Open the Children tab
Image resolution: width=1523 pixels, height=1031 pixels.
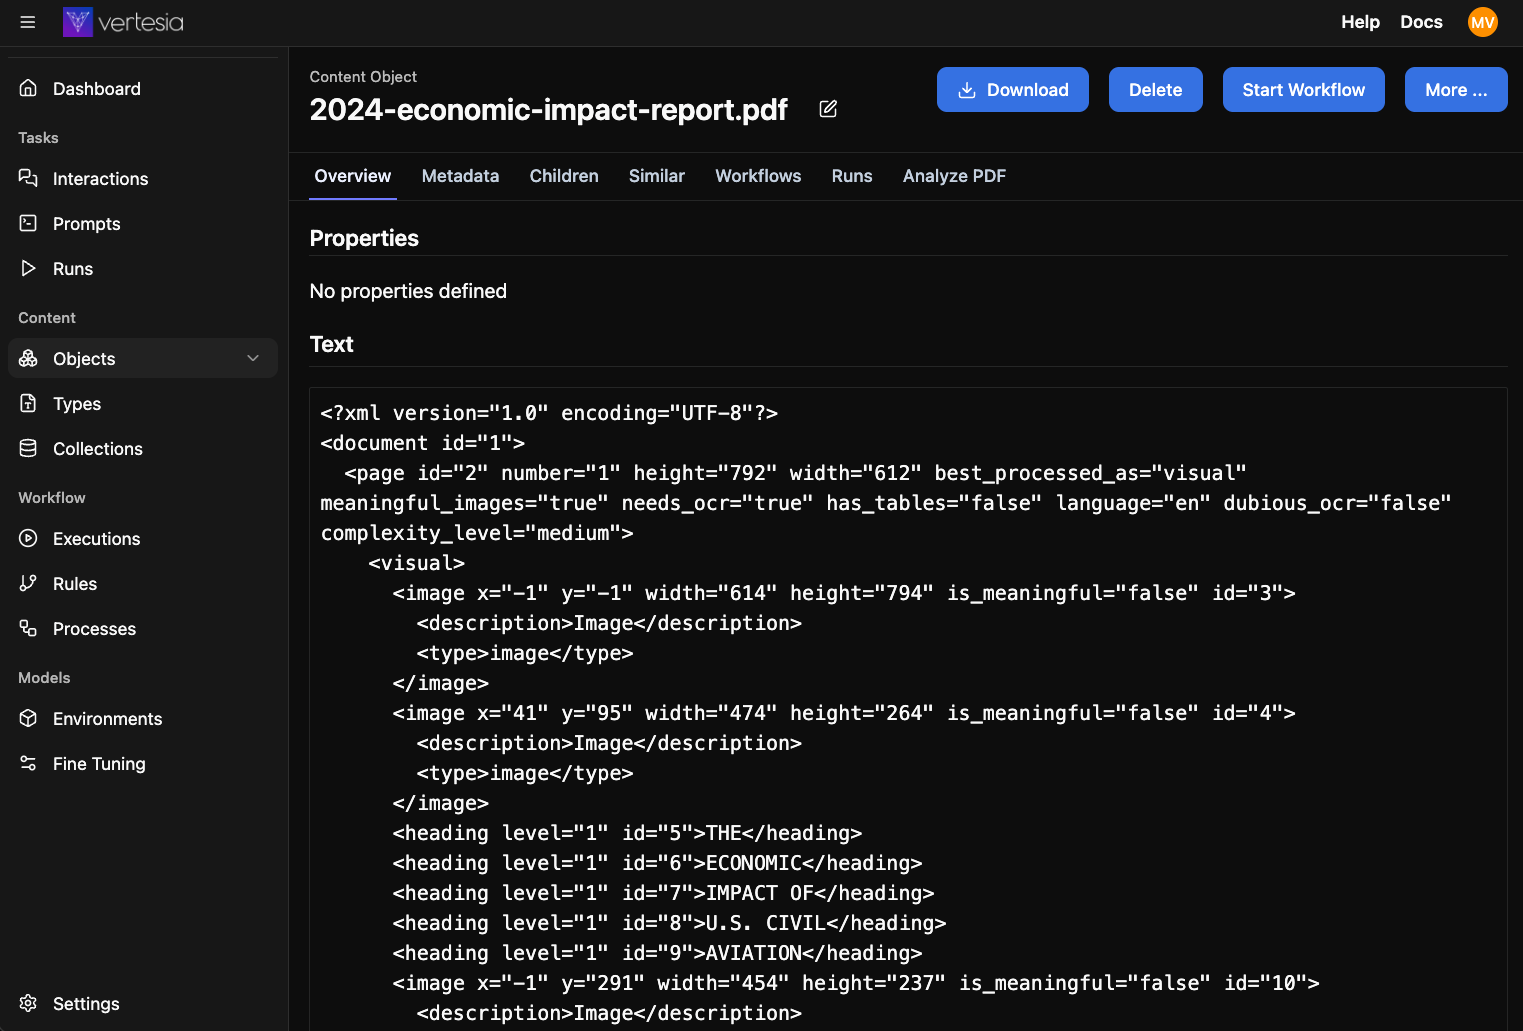tap(564, 176)
